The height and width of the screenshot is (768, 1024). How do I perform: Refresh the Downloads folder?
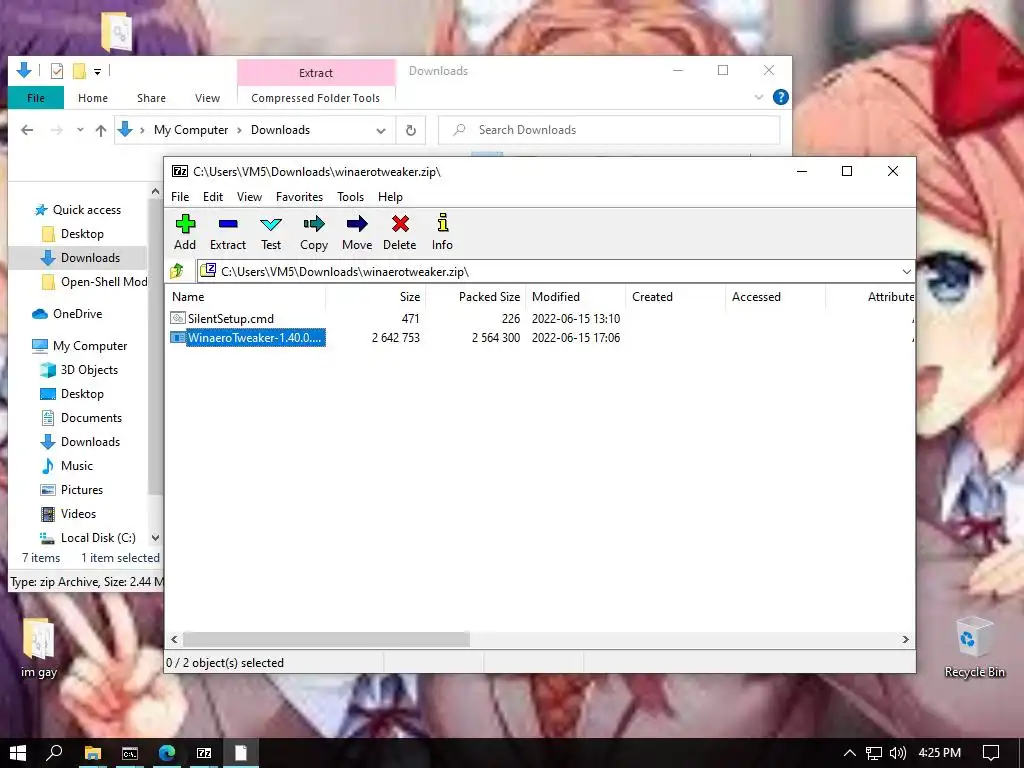click(x=411, y=130)
